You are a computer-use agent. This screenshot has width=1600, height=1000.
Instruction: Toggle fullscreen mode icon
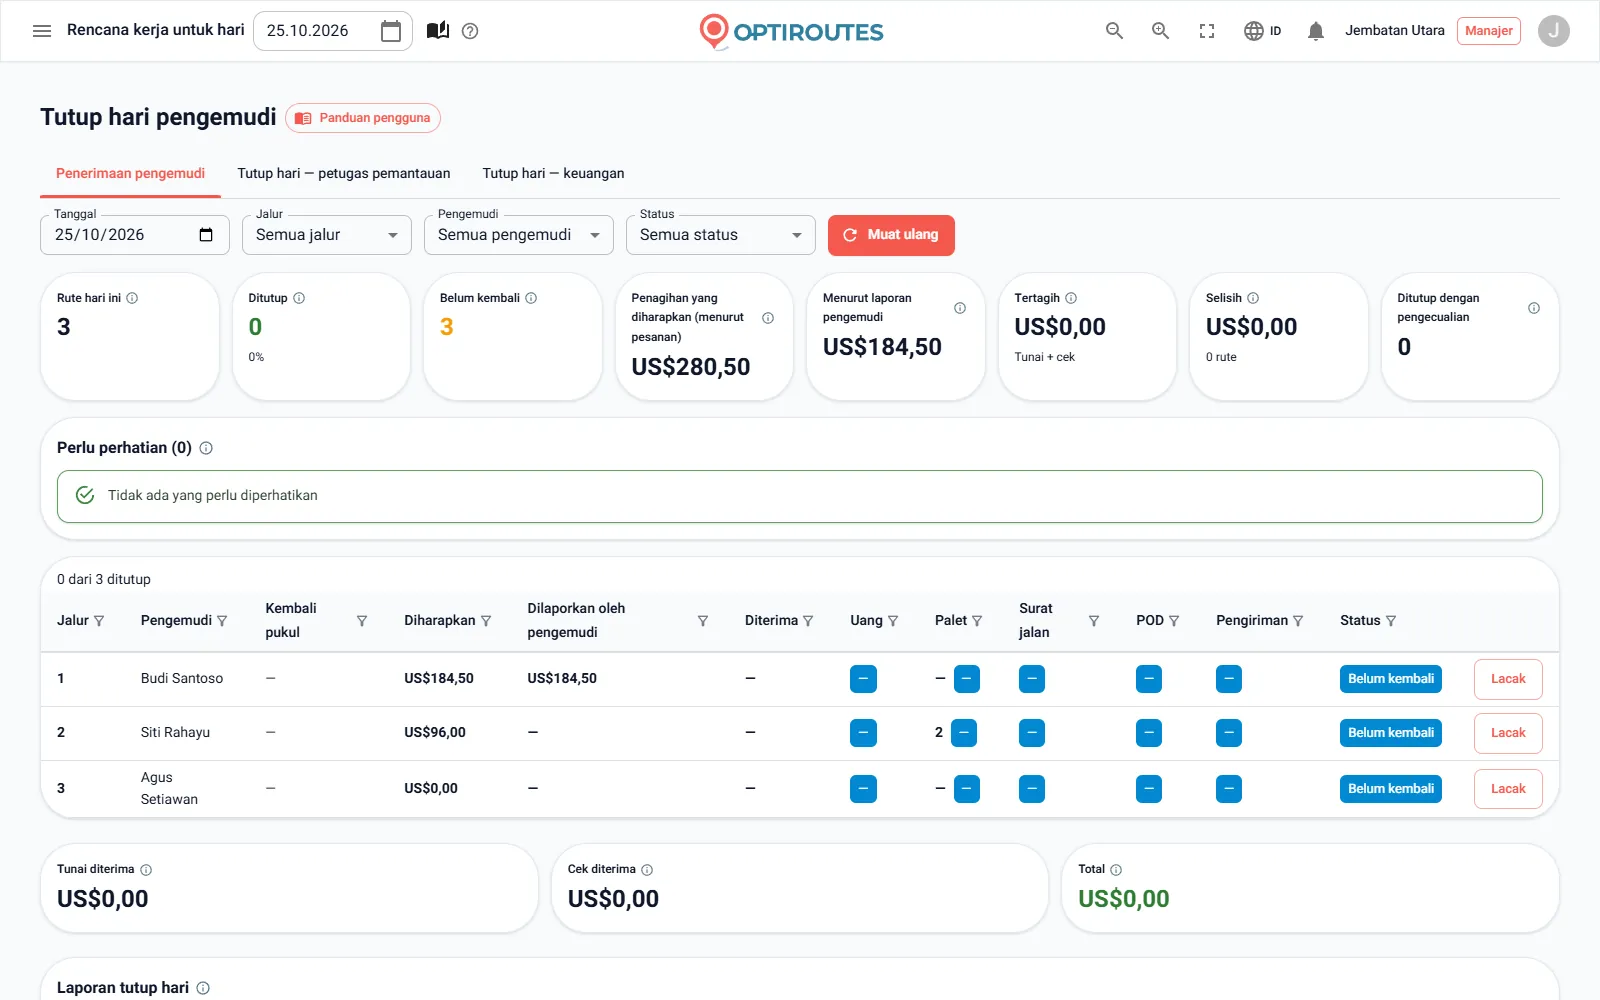(1207, 31)
